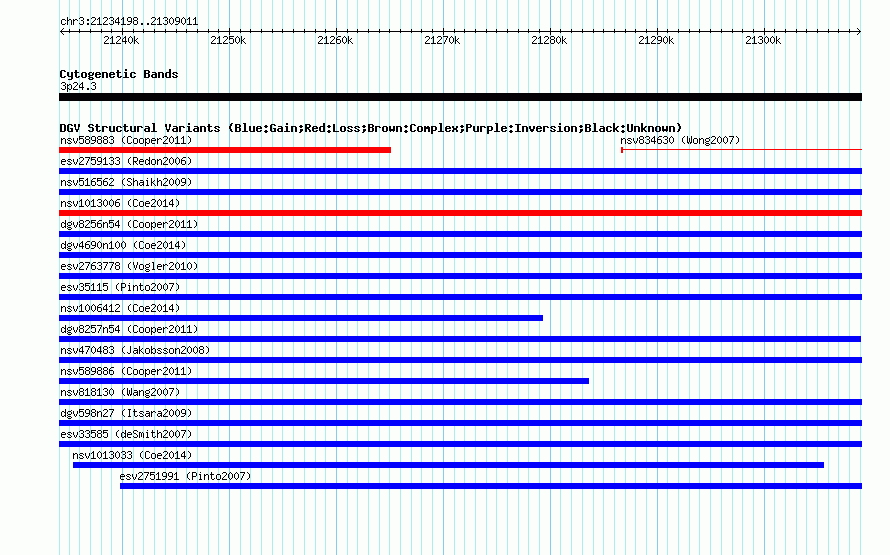
Task: Click the 21280k ruler position label
Action: coord(549,40)
